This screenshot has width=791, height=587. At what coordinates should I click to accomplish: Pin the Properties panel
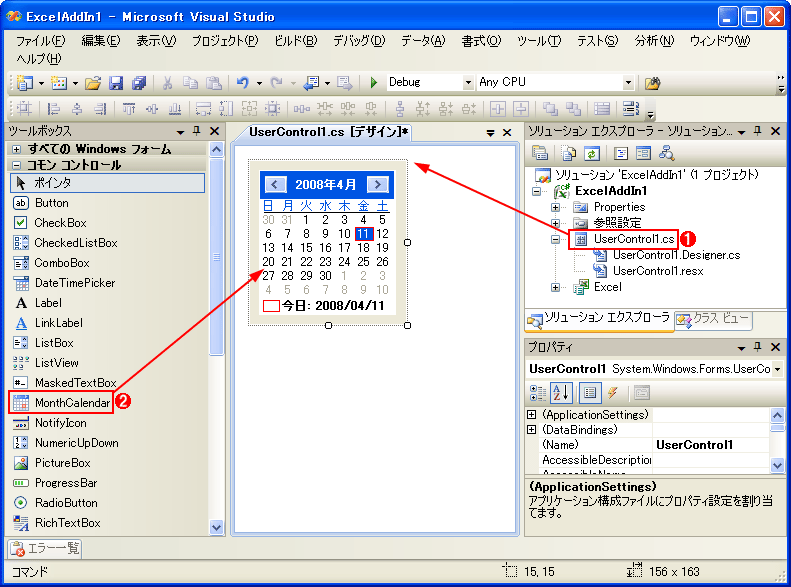tap(758, 347)
